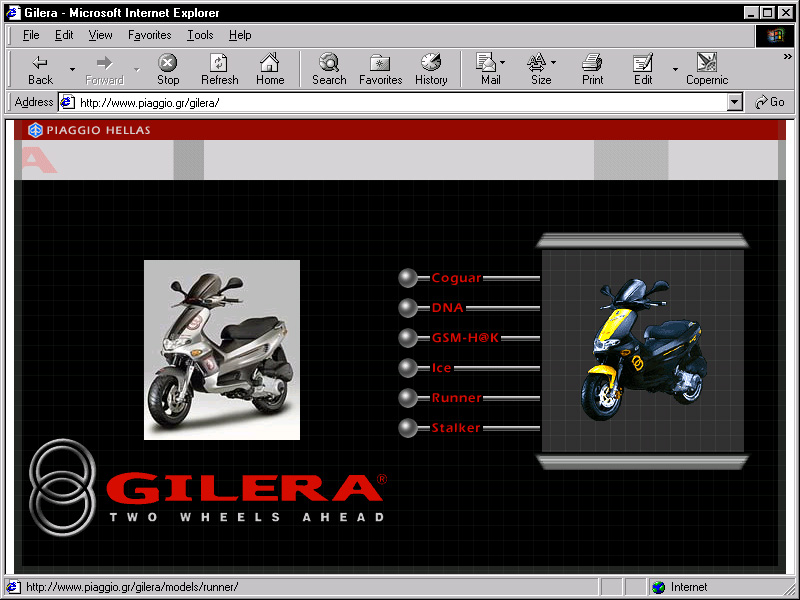Click the grey ball beside DNA

pyautogui.click(x=408, y=308)
